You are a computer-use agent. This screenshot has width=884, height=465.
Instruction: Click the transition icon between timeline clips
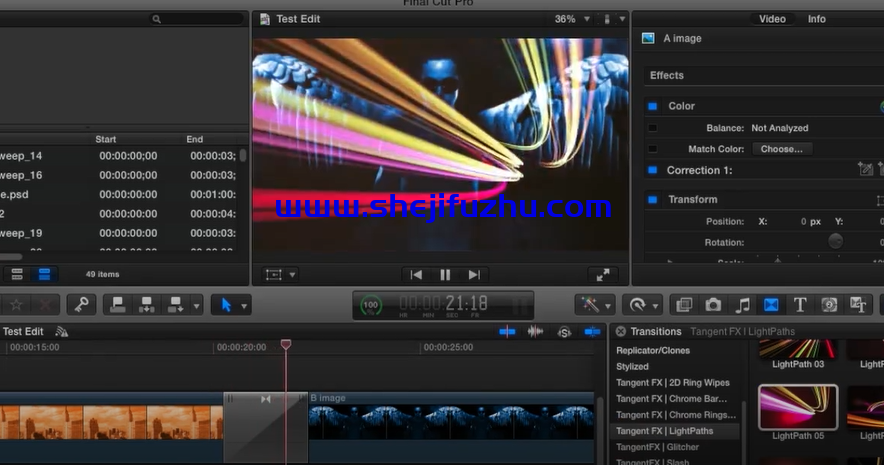click(266, 399)
